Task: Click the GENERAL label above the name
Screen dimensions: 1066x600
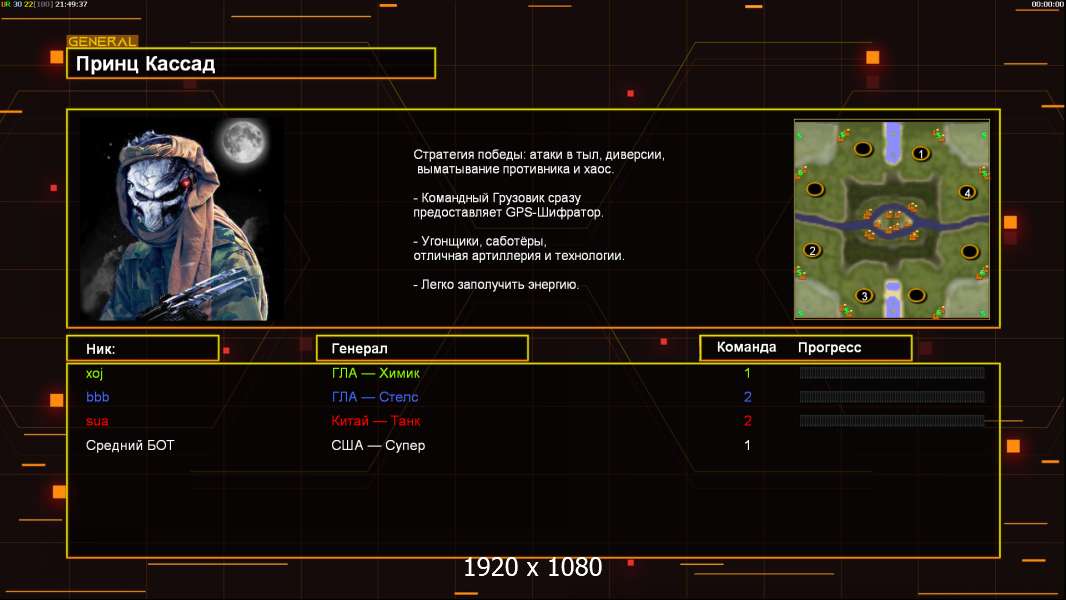Action: tap(103, 41)
